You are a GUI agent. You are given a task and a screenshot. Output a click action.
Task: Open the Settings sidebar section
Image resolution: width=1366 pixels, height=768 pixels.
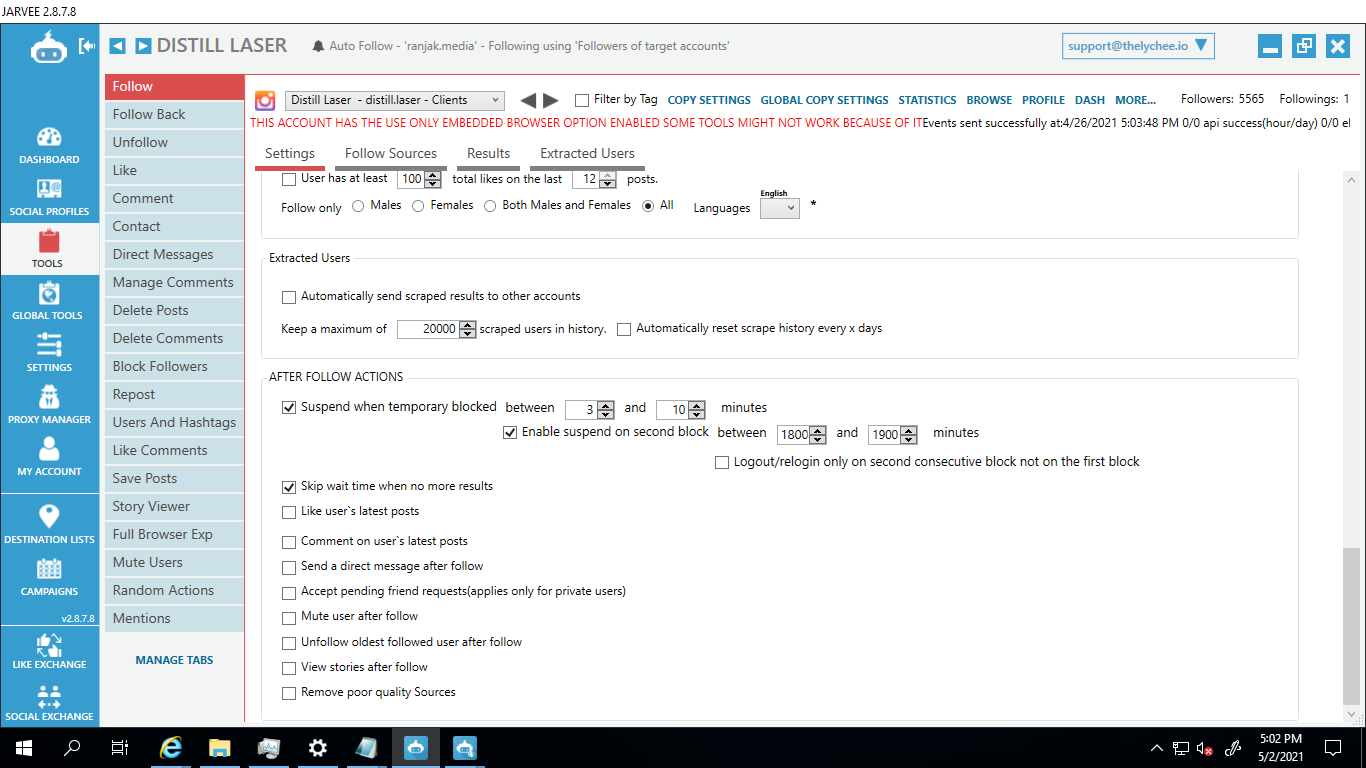point(49,353)
